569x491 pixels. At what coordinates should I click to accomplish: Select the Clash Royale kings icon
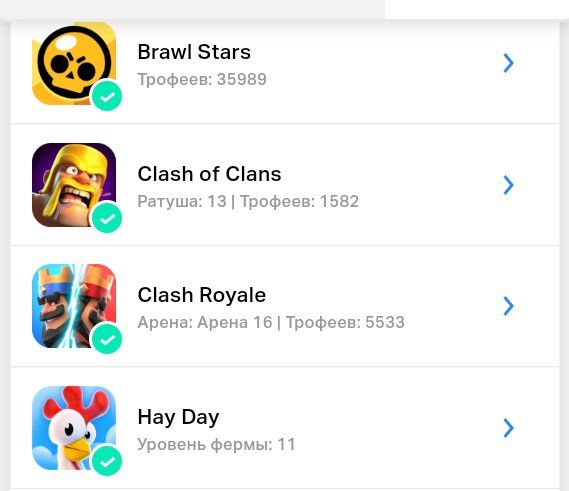(x=74, y=306)
